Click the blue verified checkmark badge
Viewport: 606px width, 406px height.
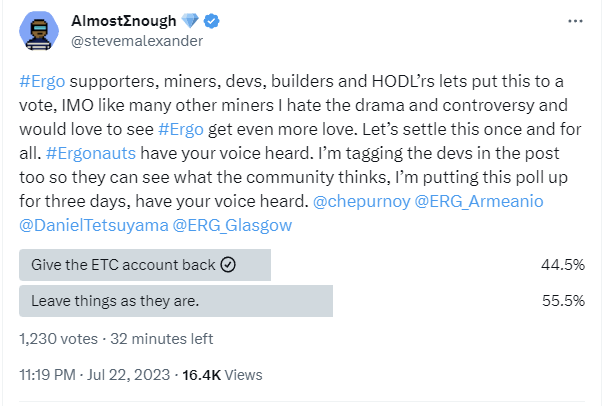[x=211, y=21]
